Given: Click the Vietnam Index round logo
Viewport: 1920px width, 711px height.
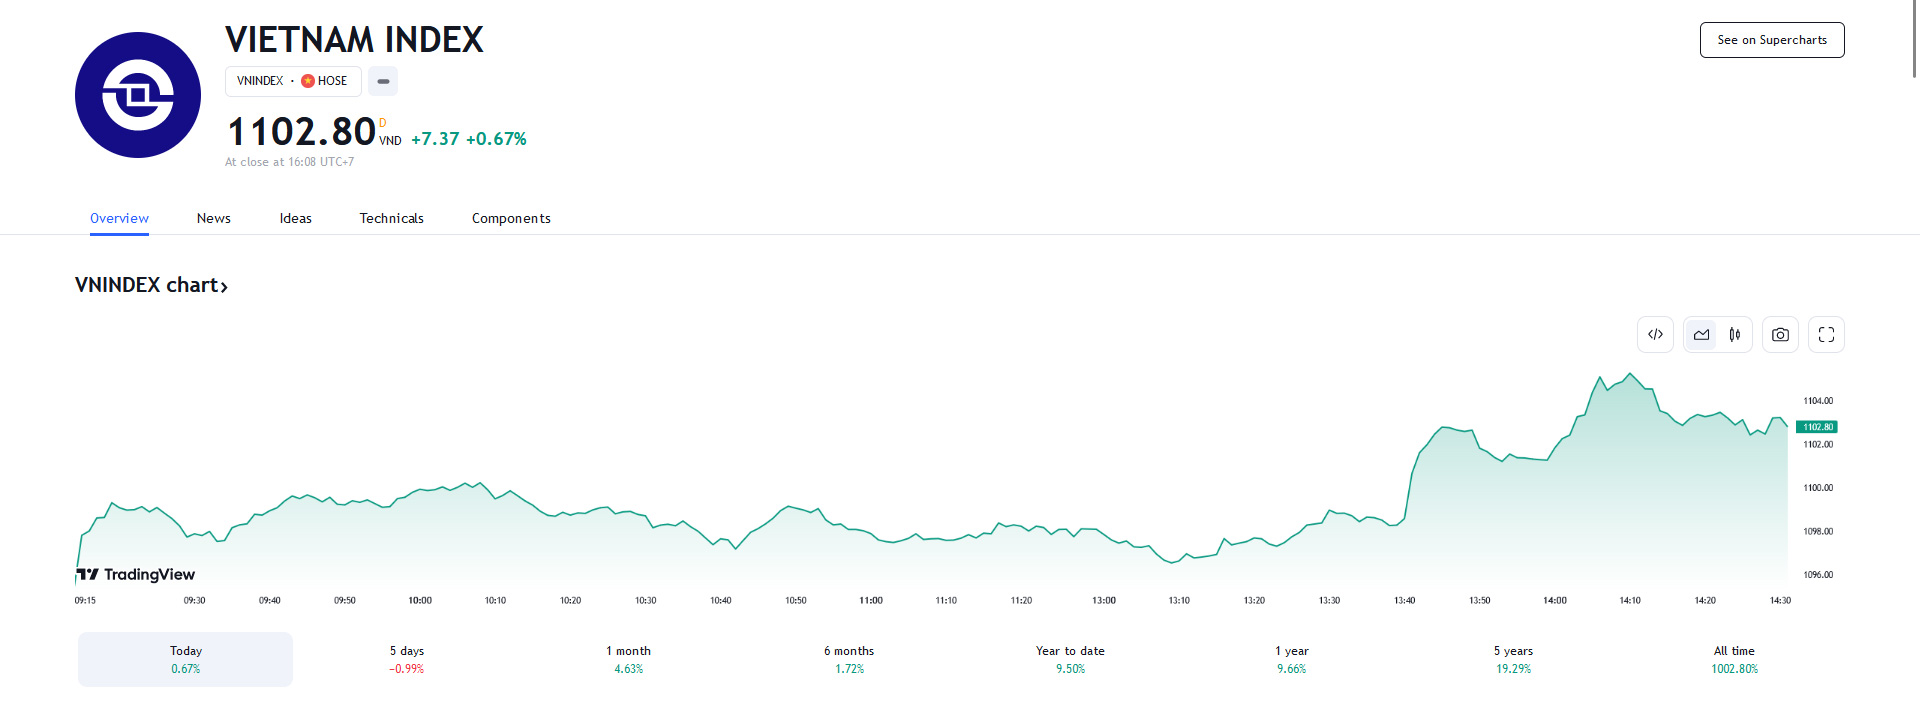Looking at the screenshot, I should tap(138, 95).
